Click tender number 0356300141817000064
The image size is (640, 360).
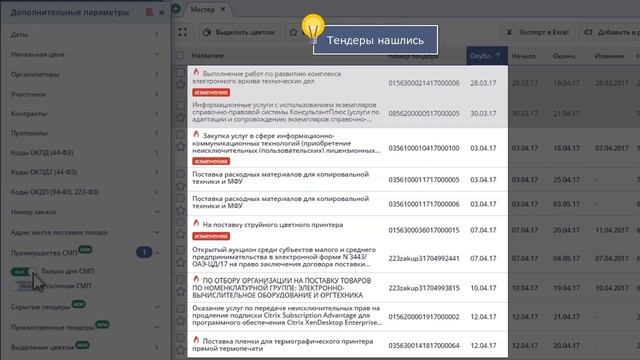(x=424, y=345)
